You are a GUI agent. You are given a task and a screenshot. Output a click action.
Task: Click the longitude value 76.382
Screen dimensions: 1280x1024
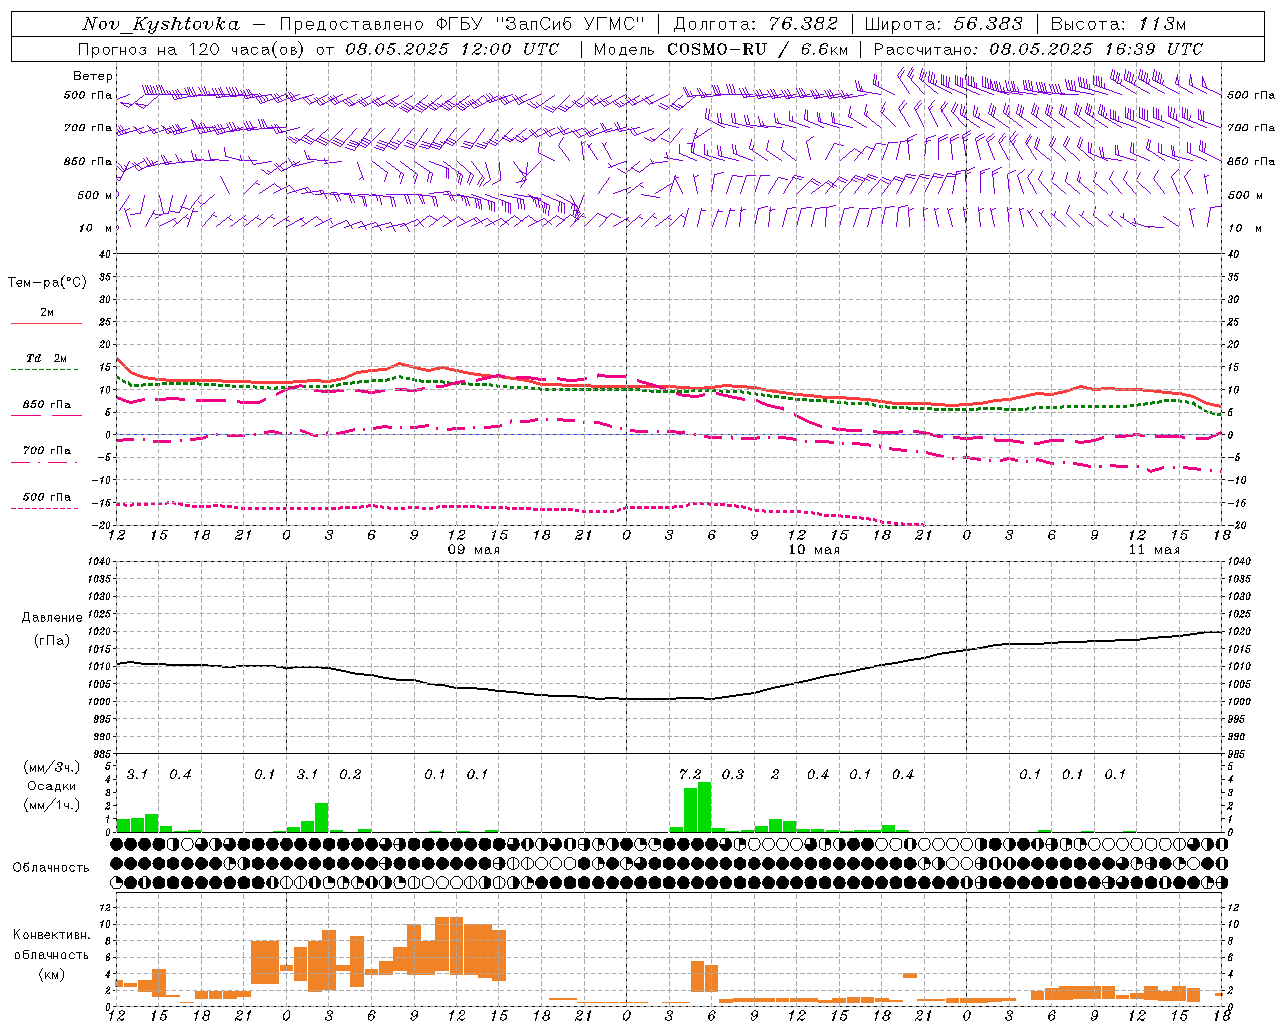(x=804, y=24)
